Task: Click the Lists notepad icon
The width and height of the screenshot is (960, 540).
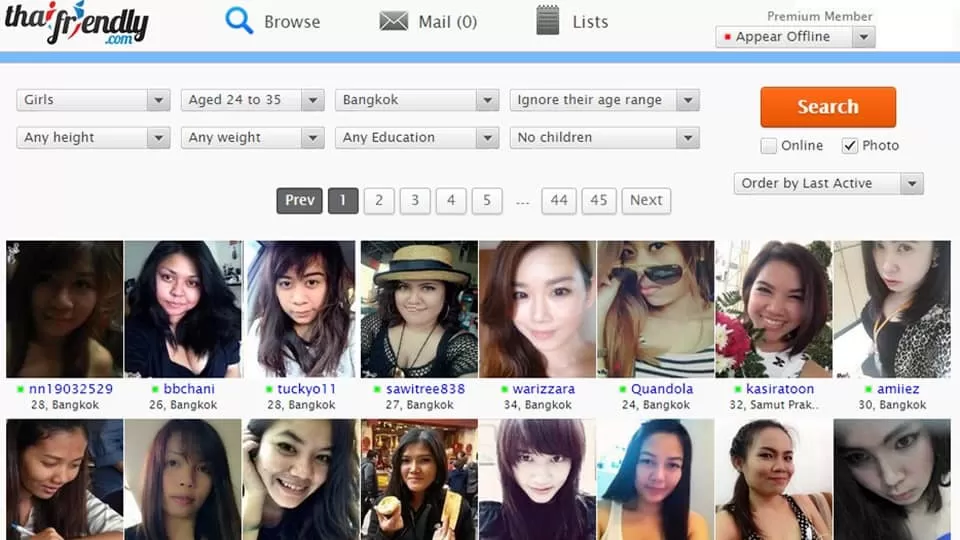Action: tap(547, 21)
